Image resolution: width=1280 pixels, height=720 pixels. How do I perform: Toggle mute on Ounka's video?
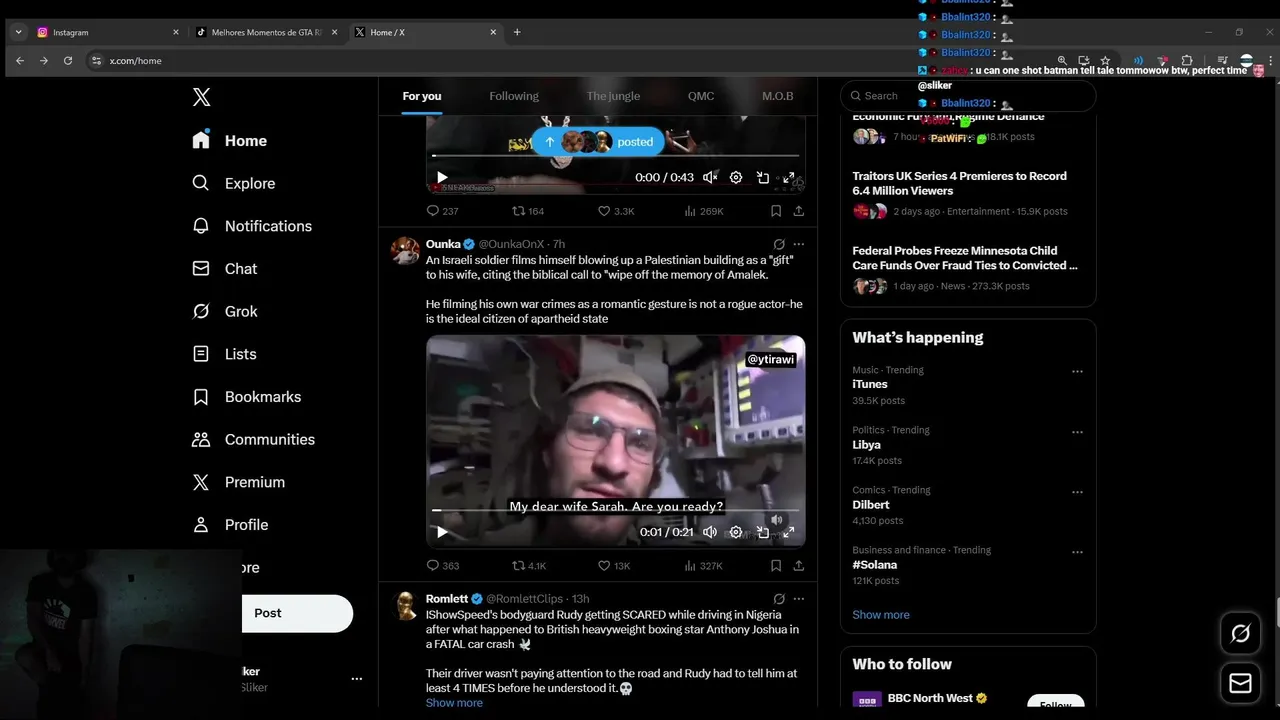(x=710, y=532)
